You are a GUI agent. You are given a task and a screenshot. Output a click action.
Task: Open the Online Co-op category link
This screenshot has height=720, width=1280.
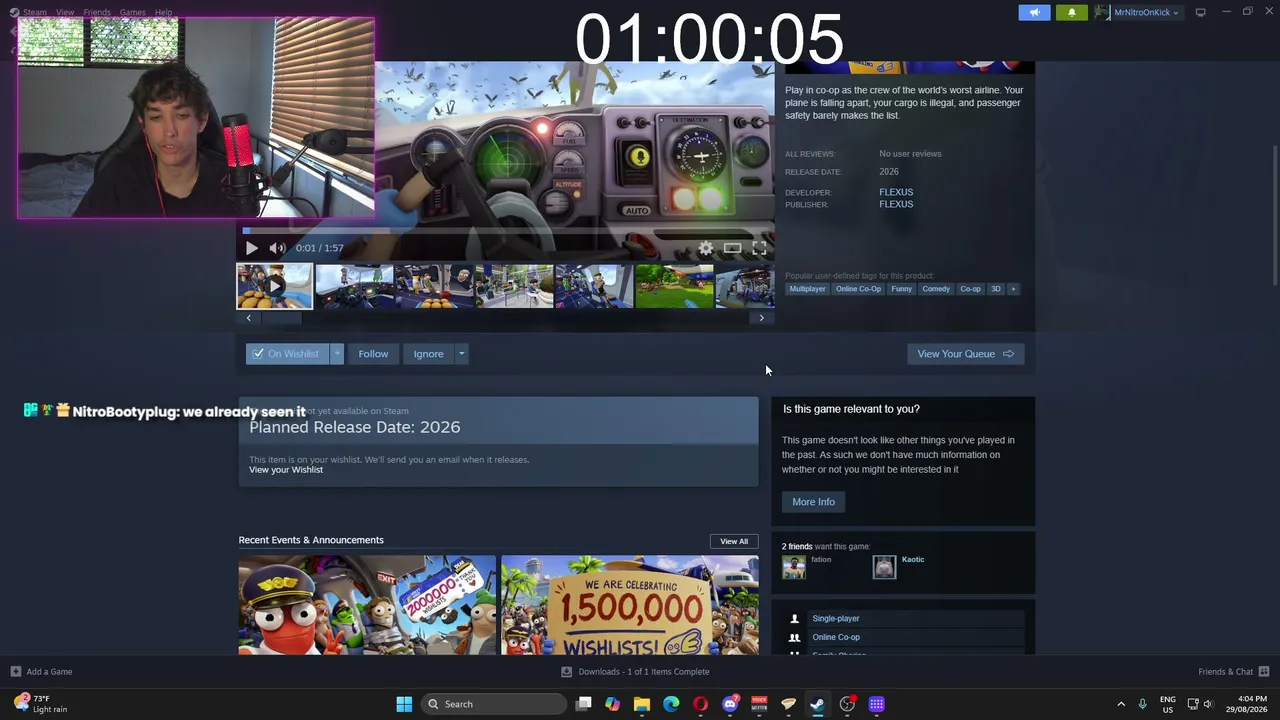pyautogui.click(x=835, y=637)
